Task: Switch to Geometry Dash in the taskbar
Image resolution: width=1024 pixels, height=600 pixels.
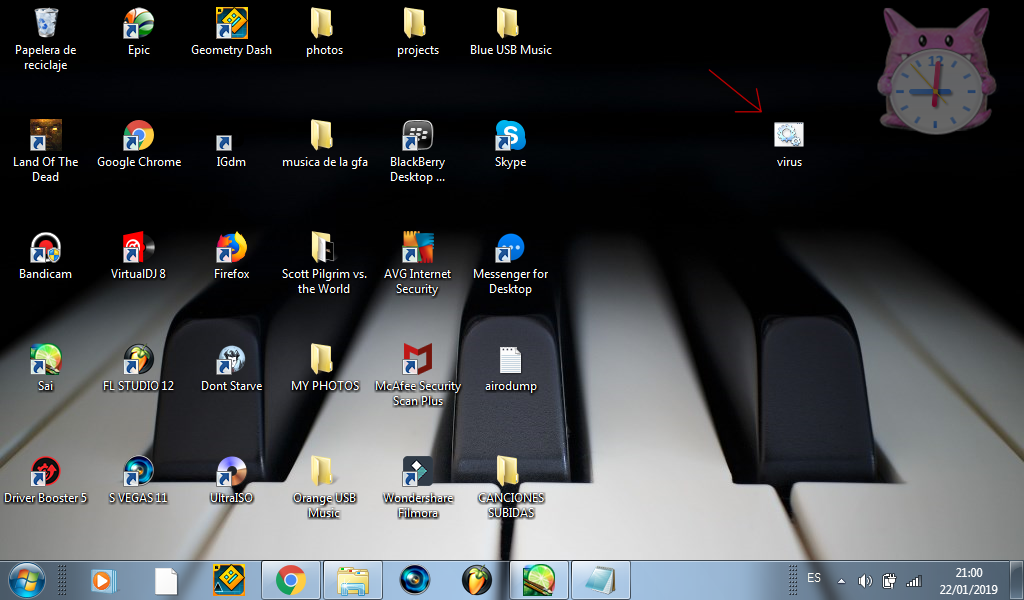Action: pyautogui.click(x=229, y=580)
